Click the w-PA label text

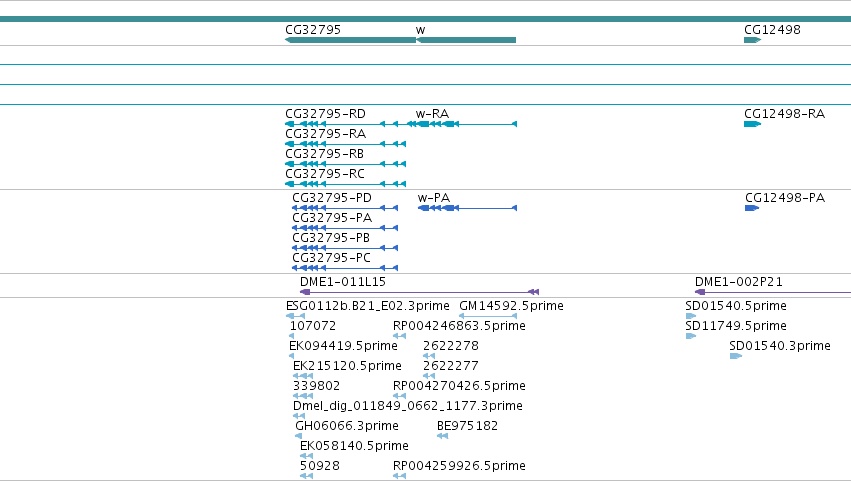tap(434, 198)
